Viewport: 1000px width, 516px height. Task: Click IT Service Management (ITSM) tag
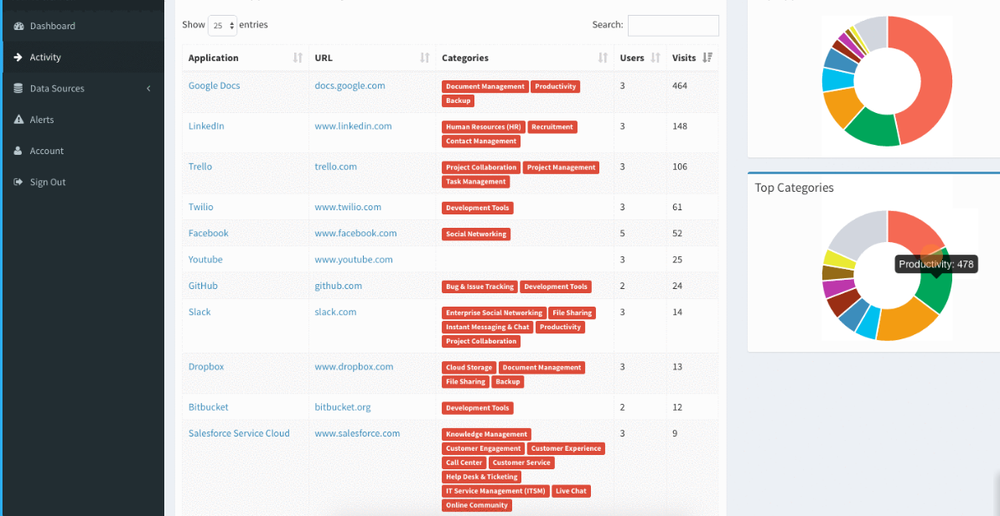496,491
